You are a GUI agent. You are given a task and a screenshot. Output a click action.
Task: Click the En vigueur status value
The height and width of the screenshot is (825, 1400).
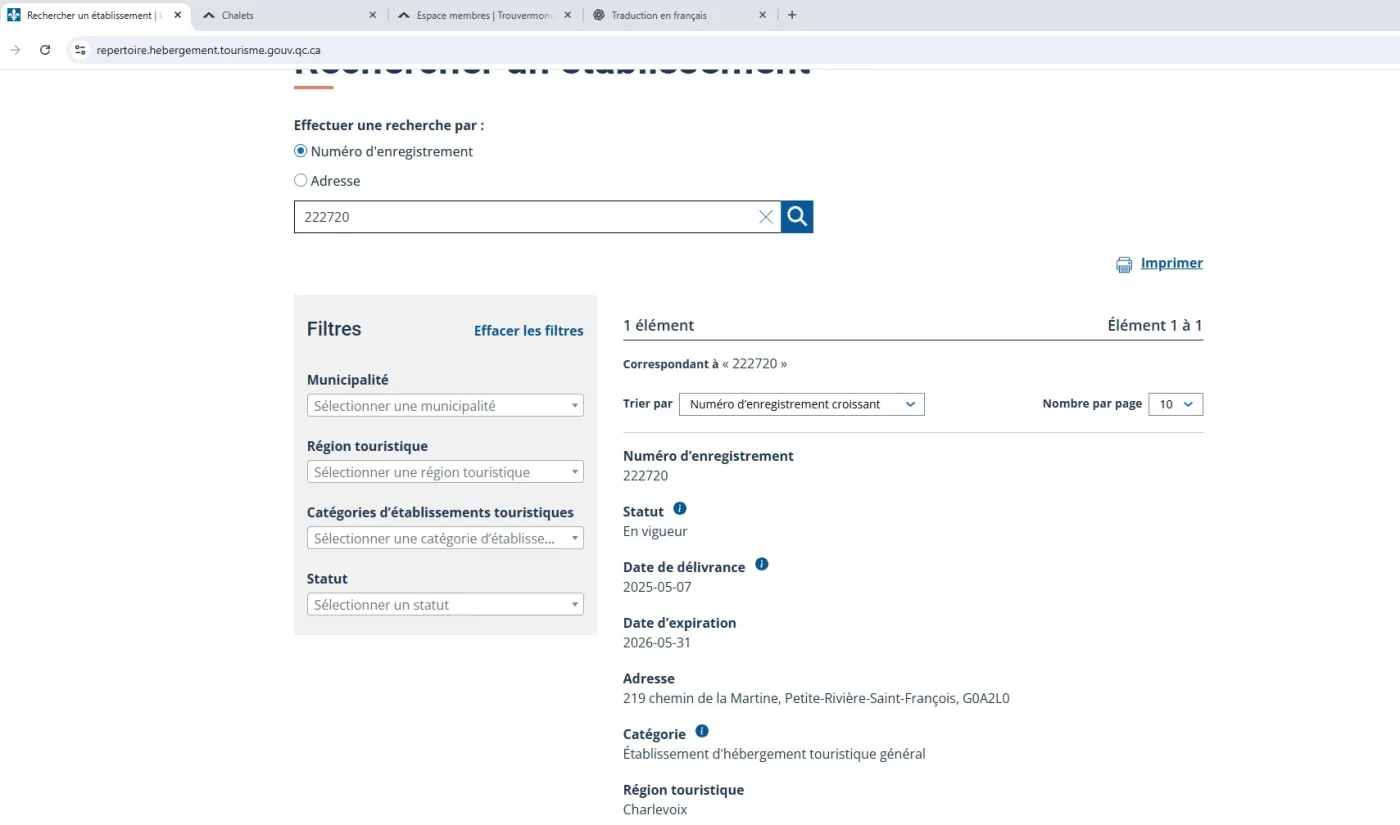click(655, 531)
